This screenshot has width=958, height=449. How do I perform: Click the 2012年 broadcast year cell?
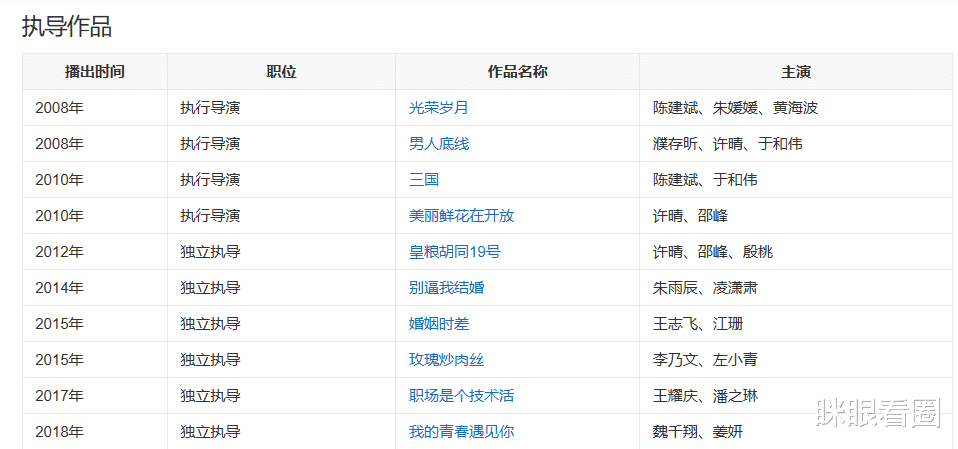[x=59, y=252]
